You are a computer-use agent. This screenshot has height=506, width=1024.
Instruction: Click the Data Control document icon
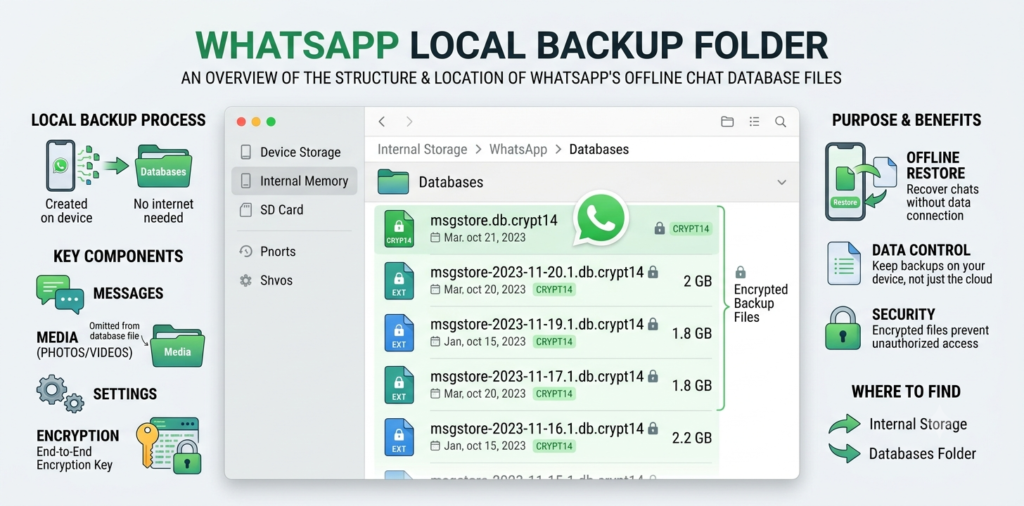[844, 263]
